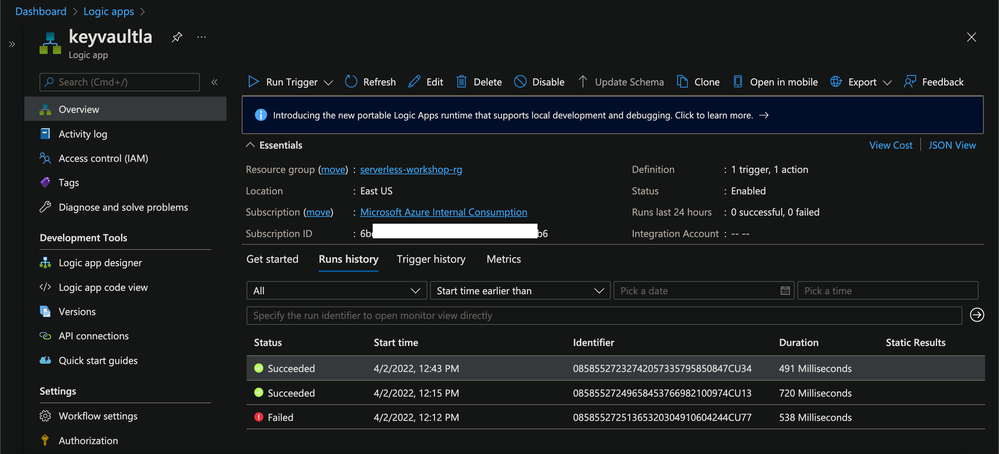Switch to the Metrics tab
The height and width of the screenshot is (454, 999).
[x=503, y=259]
